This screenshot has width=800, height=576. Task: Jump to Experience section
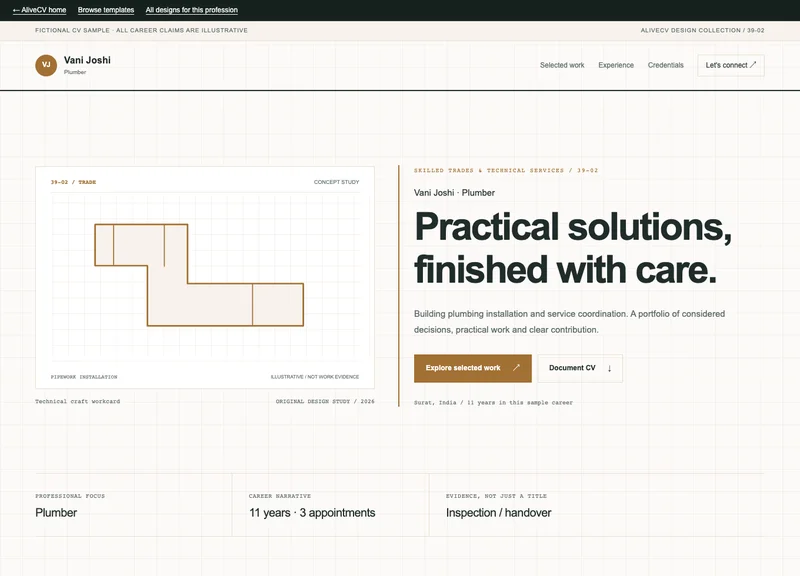tap(616, 65)
